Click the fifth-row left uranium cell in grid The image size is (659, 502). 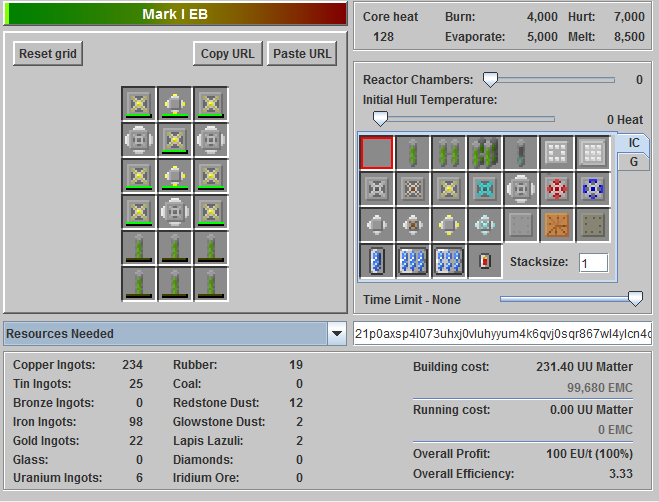(x=139, y=248)
